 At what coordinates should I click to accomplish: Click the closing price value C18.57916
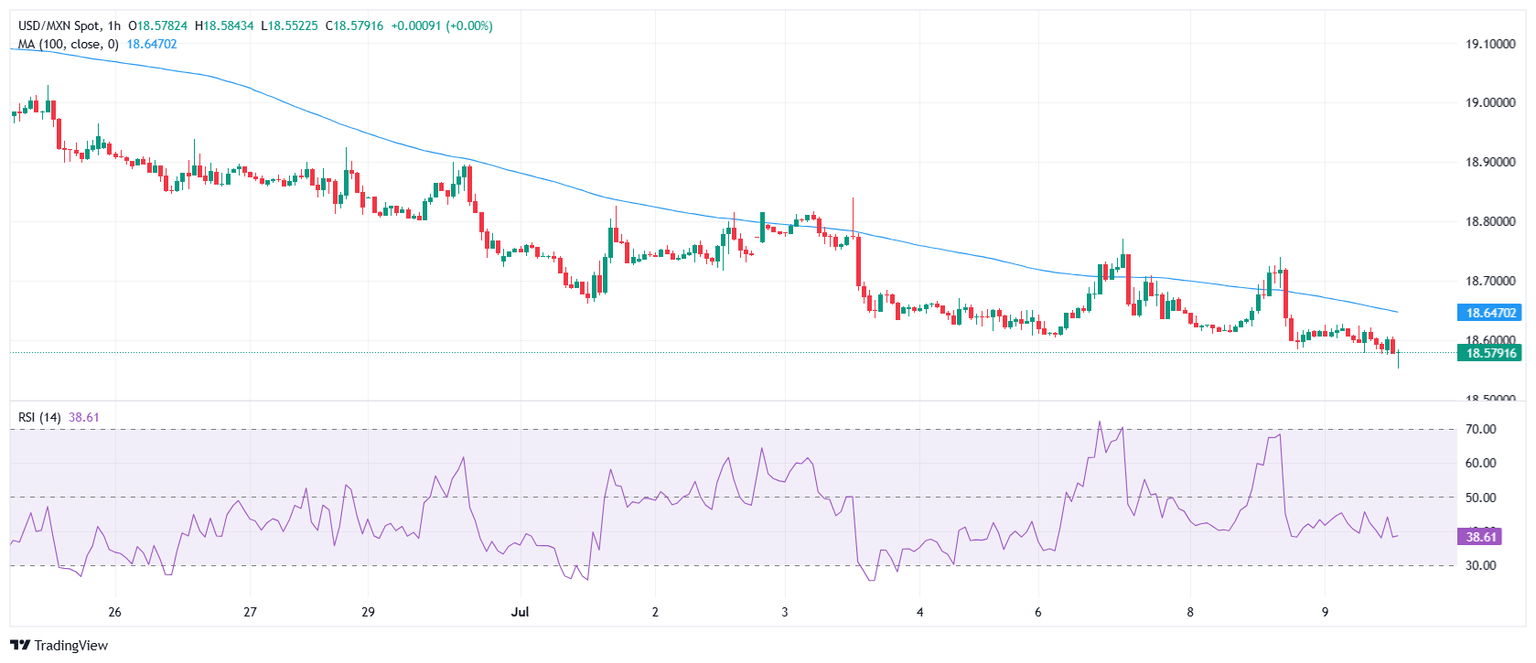click(354, 26)
